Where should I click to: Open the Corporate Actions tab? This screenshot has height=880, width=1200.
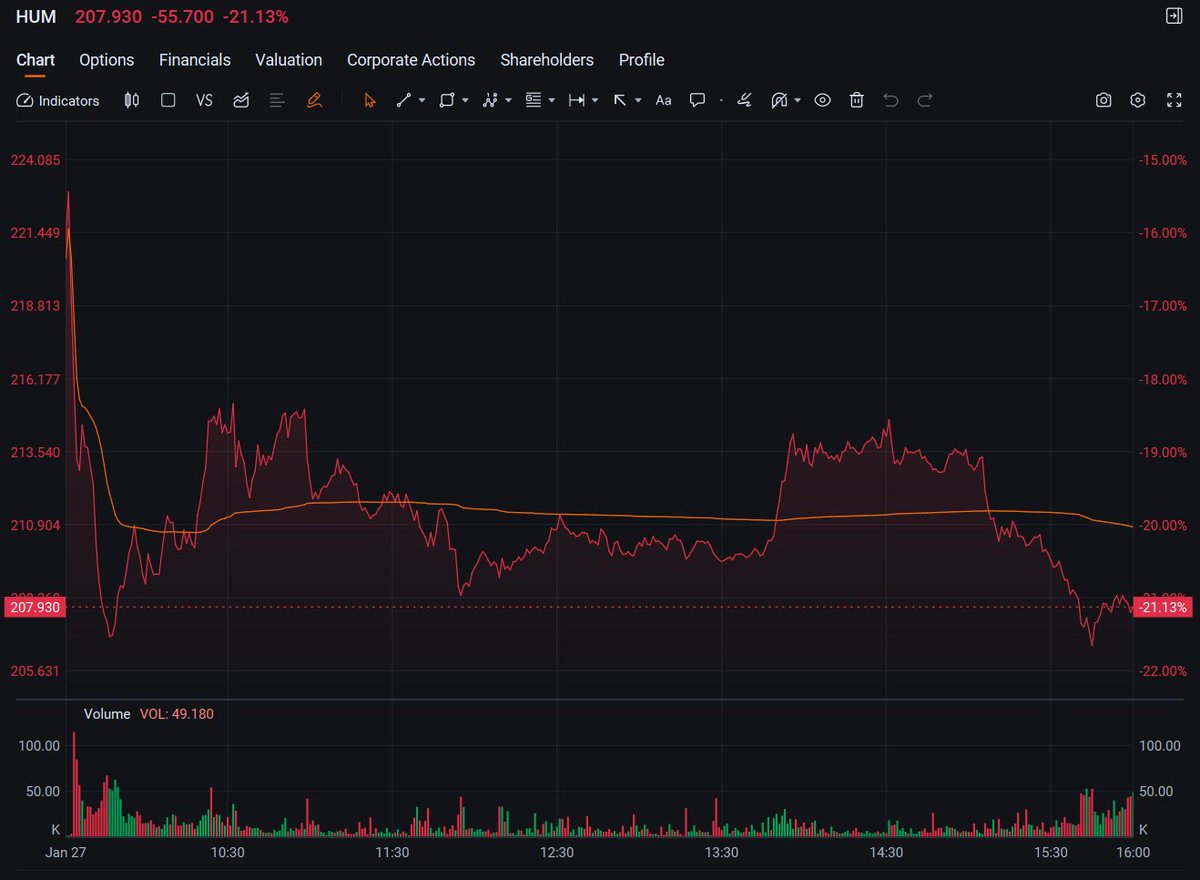click(411, 60)
